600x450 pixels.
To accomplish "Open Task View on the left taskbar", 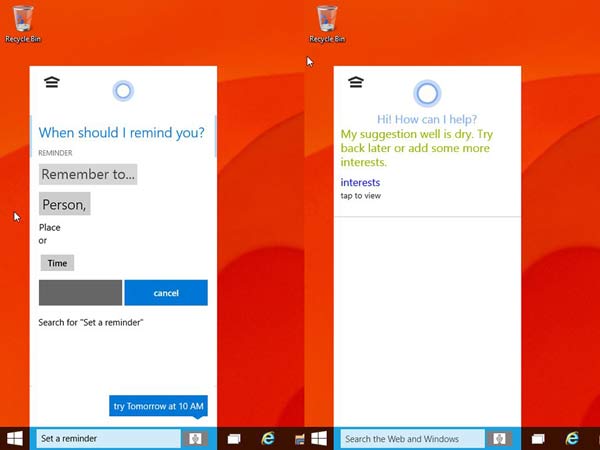I will tap(234, 439).
